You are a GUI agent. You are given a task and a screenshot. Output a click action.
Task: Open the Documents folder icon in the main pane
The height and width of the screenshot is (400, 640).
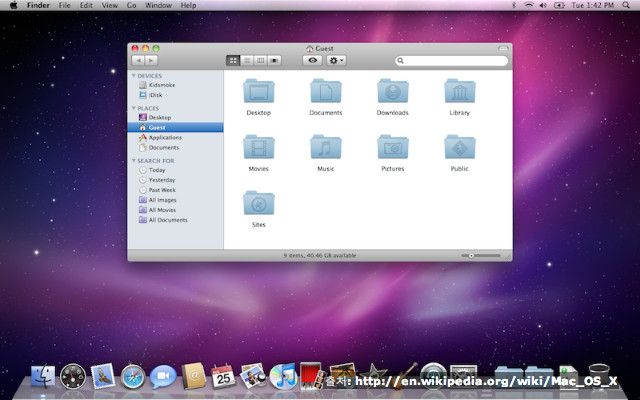326,91
